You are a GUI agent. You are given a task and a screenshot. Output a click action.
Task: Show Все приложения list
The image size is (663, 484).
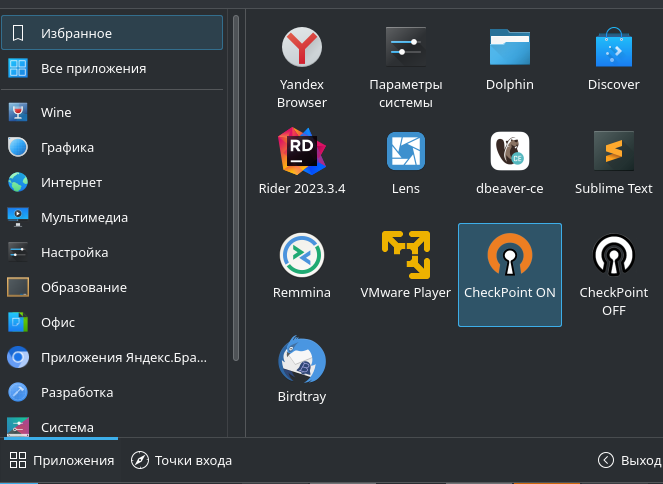coord(112,68)
